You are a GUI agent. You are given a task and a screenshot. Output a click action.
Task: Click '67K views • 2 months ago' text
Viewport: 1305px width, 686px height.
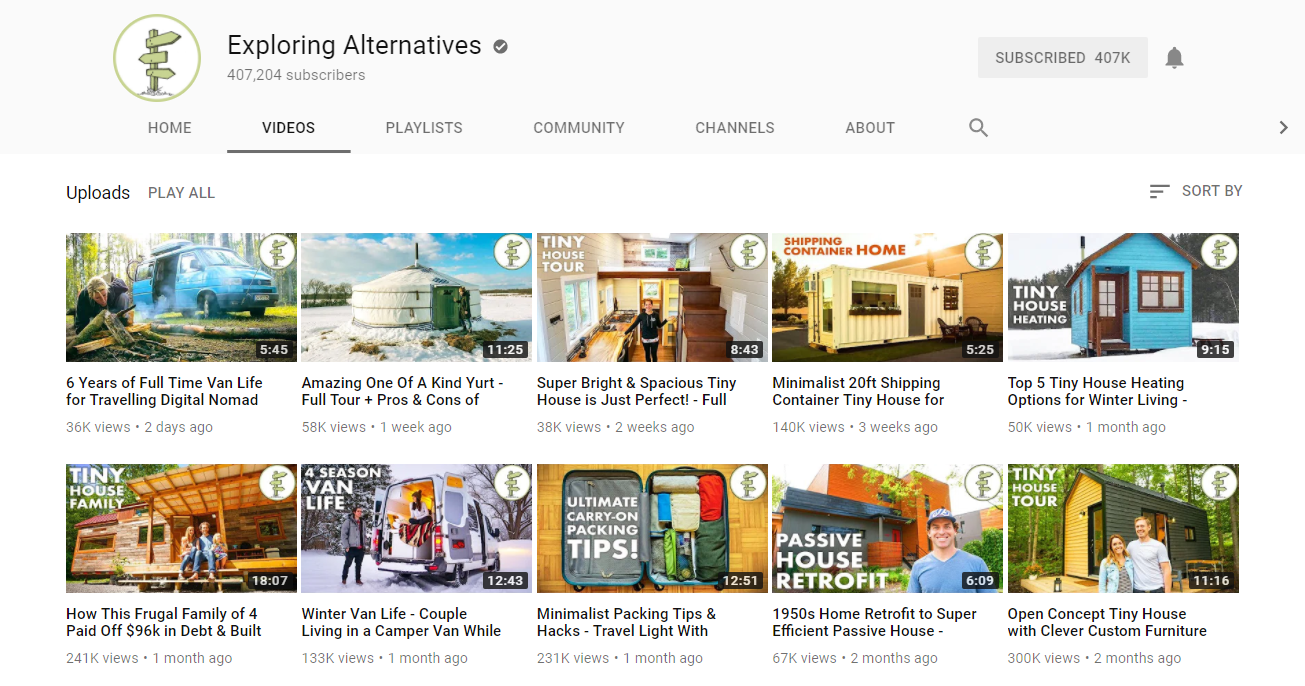[x=855, y=658]
